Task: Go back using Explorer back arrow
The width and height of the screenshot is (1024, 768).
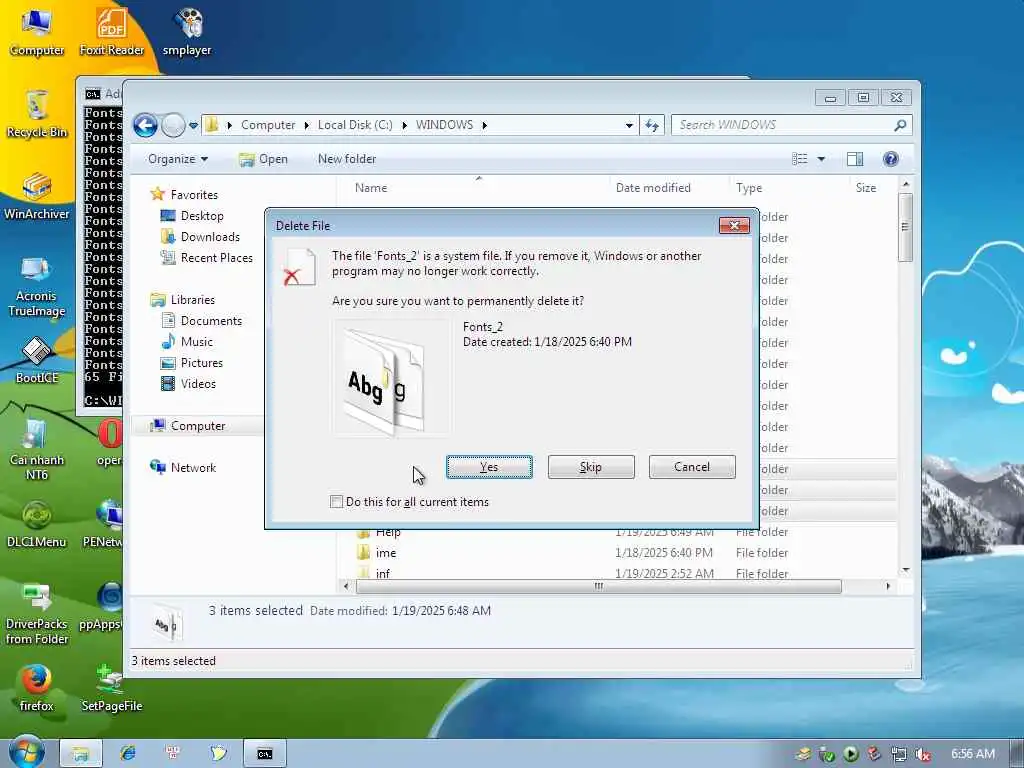Action: click(x=145, y=125)
